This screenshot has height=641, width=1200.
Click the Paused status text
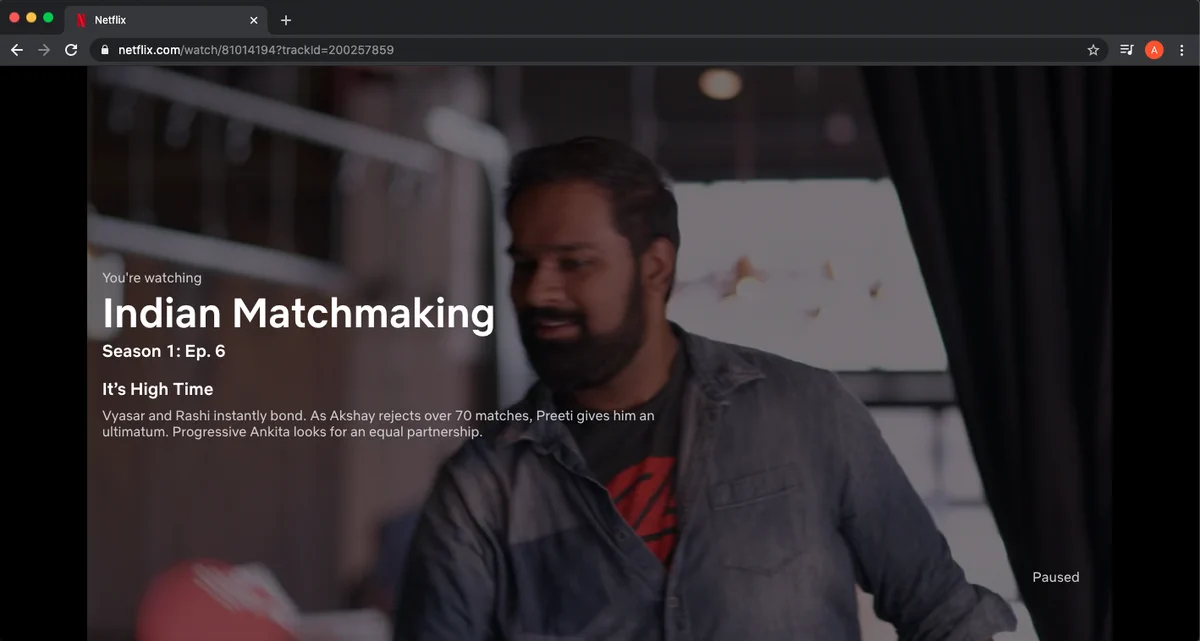(1056, 577)
